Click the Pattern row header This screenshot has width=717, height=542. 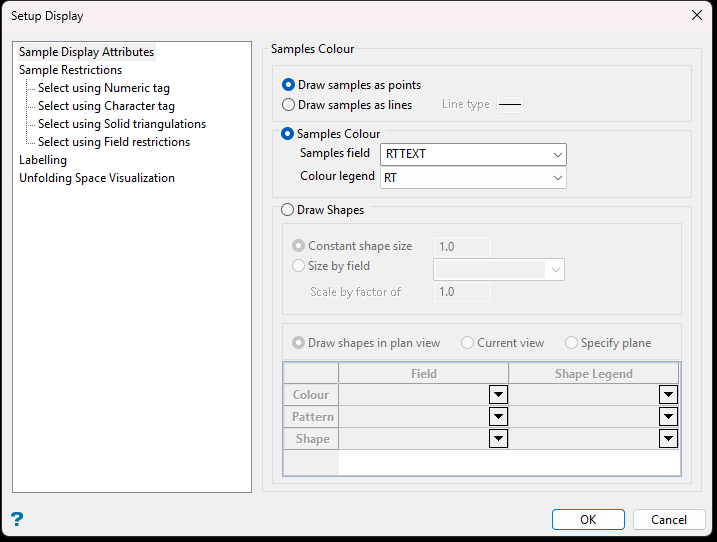click(311, 417)
